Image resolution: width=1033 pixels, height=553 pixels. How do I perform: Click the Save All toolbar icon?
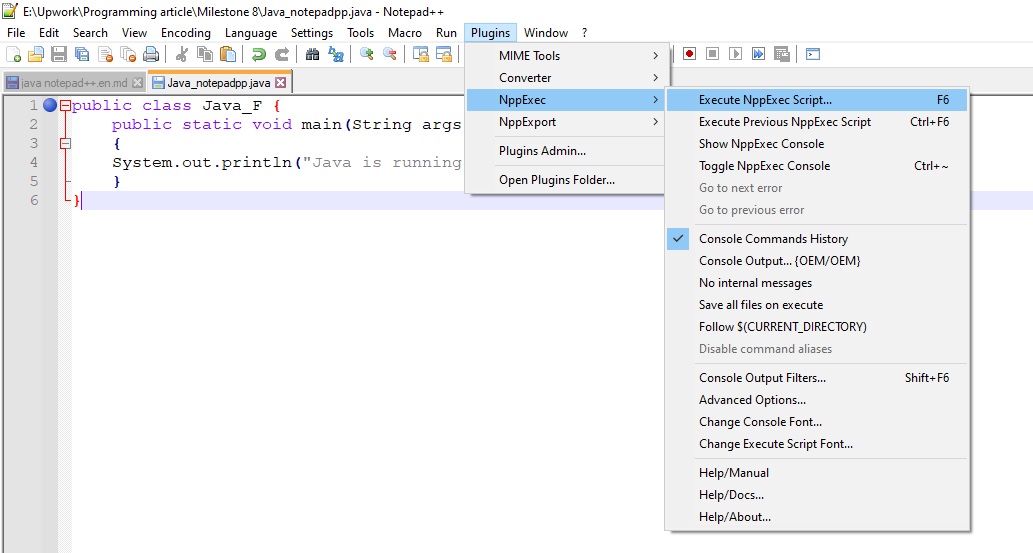click(82, 55)
